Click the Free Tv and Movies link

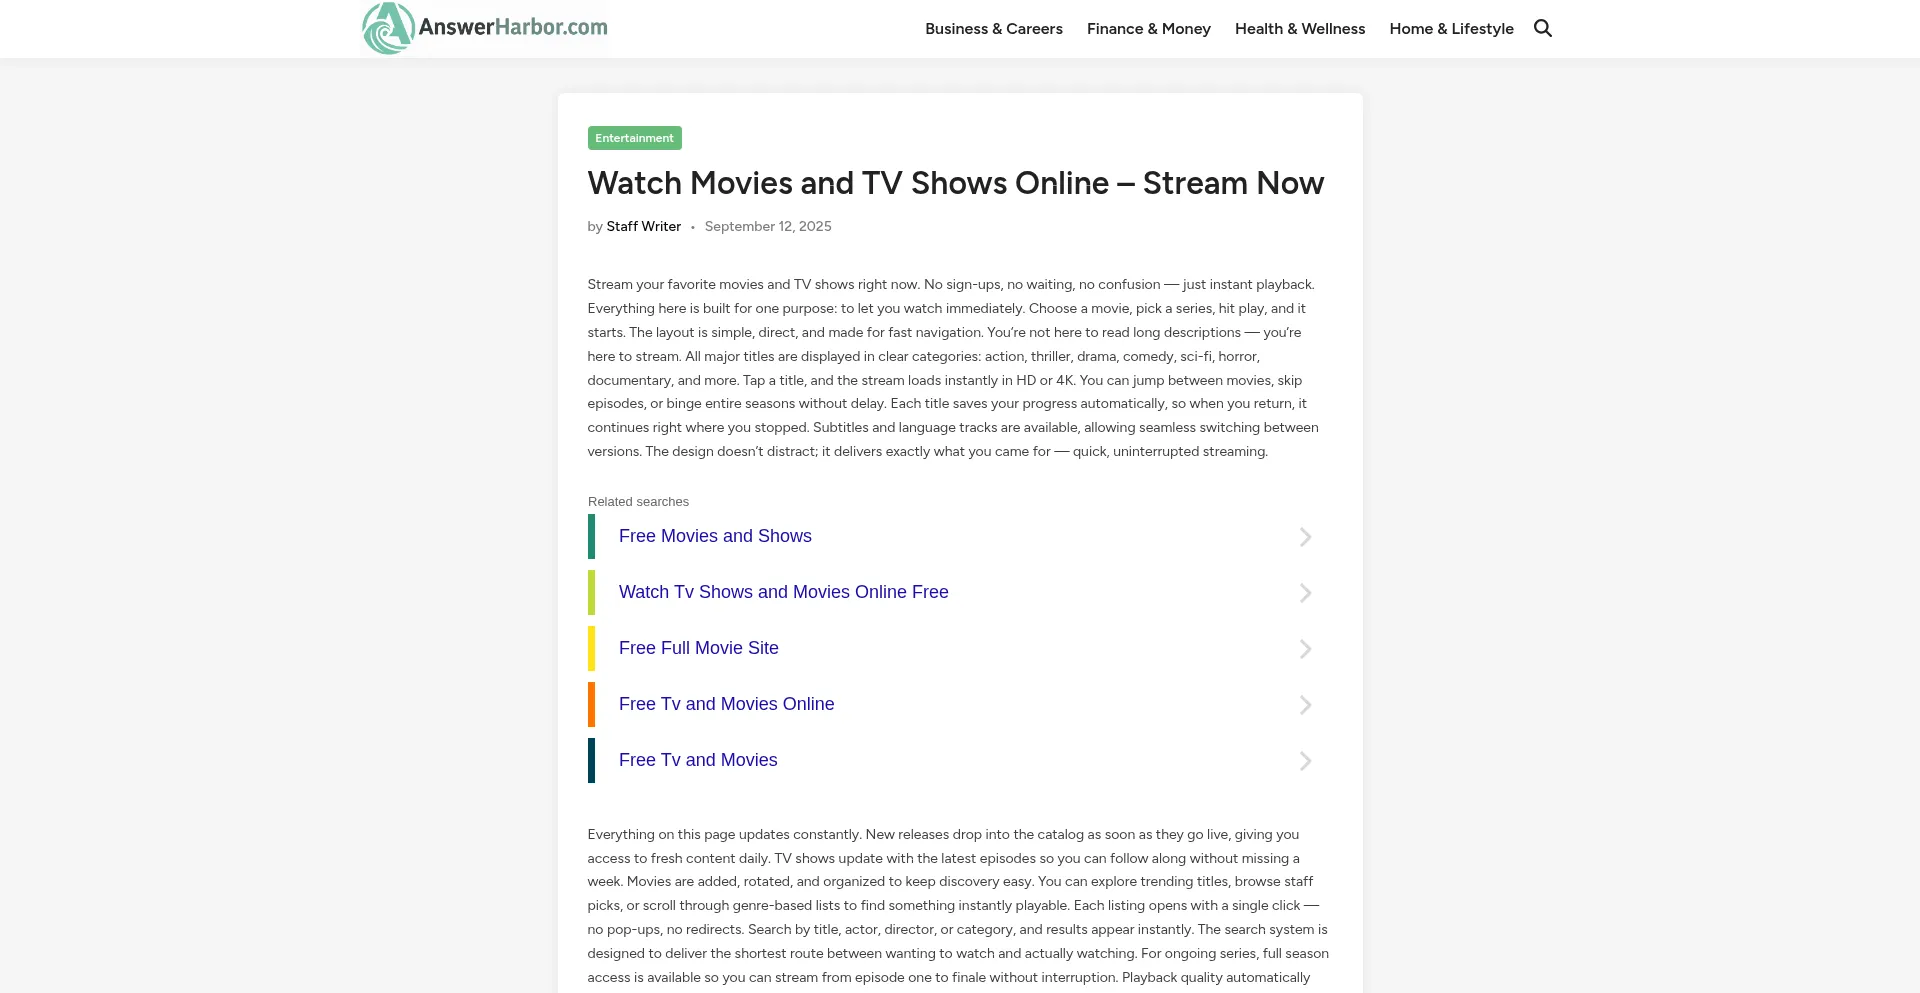tap(698, 760)
